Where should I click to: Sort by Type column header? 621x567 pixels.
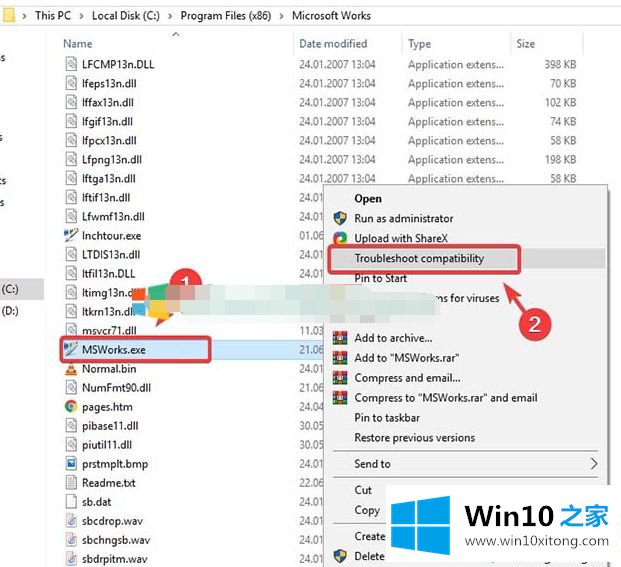[x=419, y=44]
